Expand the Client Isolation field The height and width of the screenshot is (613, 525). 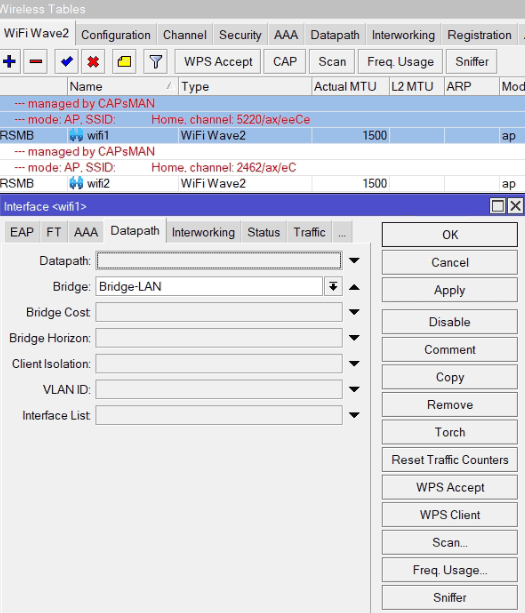tap(354, 364)
